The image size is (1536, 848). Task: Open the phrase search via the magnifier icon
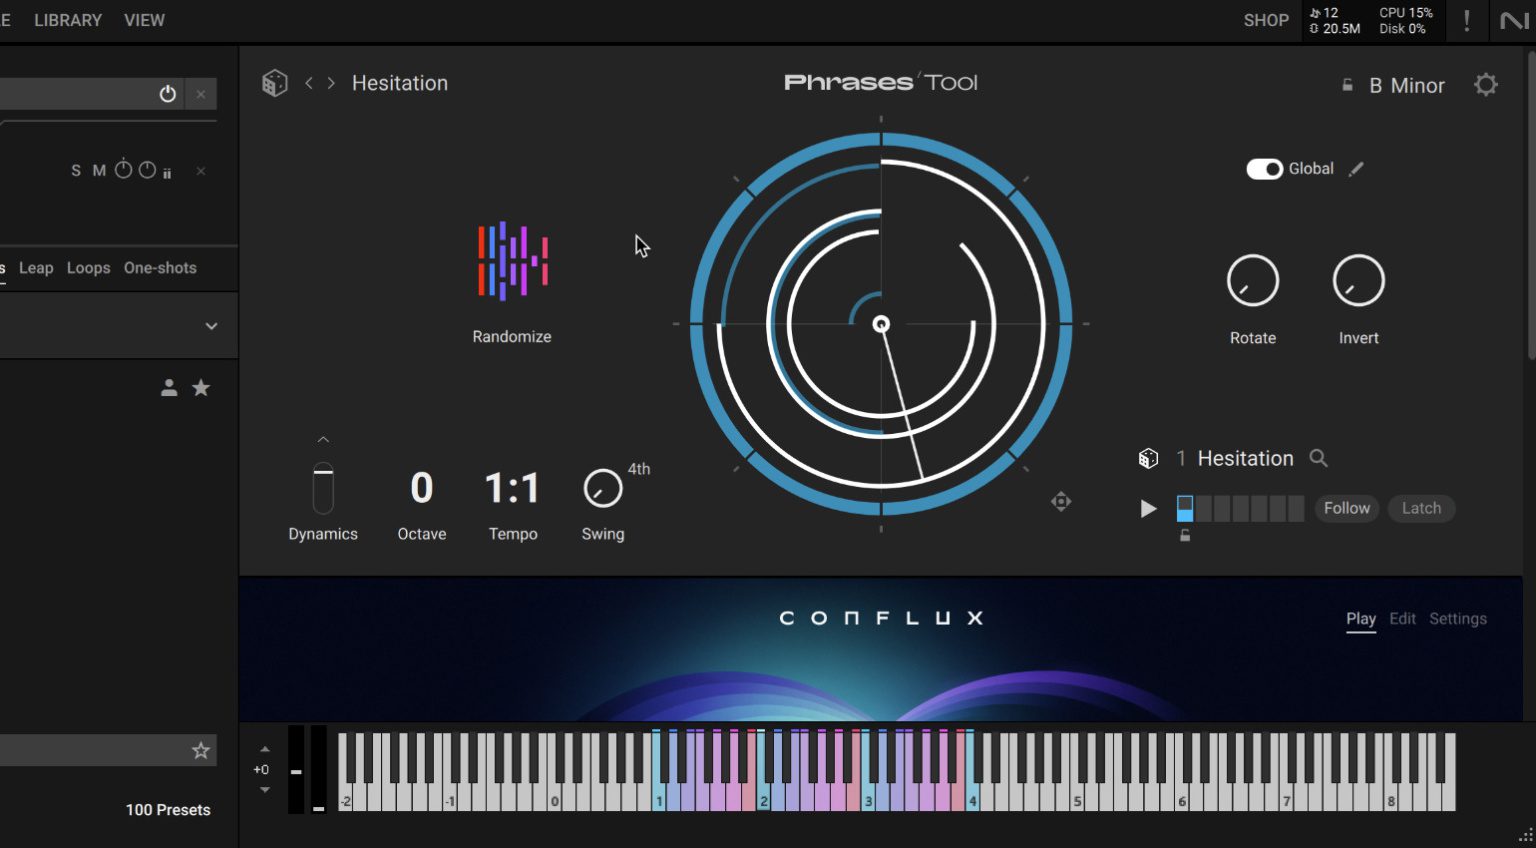click(x=1319, y=458)
